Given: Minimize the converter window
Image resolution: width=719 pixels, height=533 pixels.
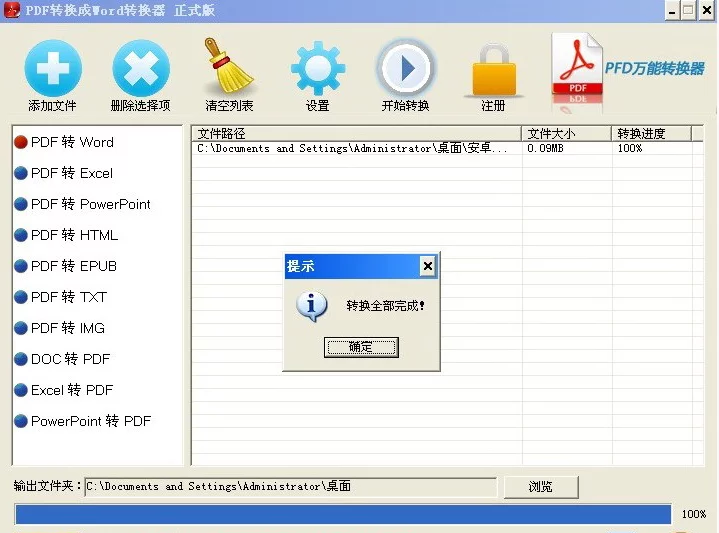Looking at the screenshot, I should click(x=672, y=11).
